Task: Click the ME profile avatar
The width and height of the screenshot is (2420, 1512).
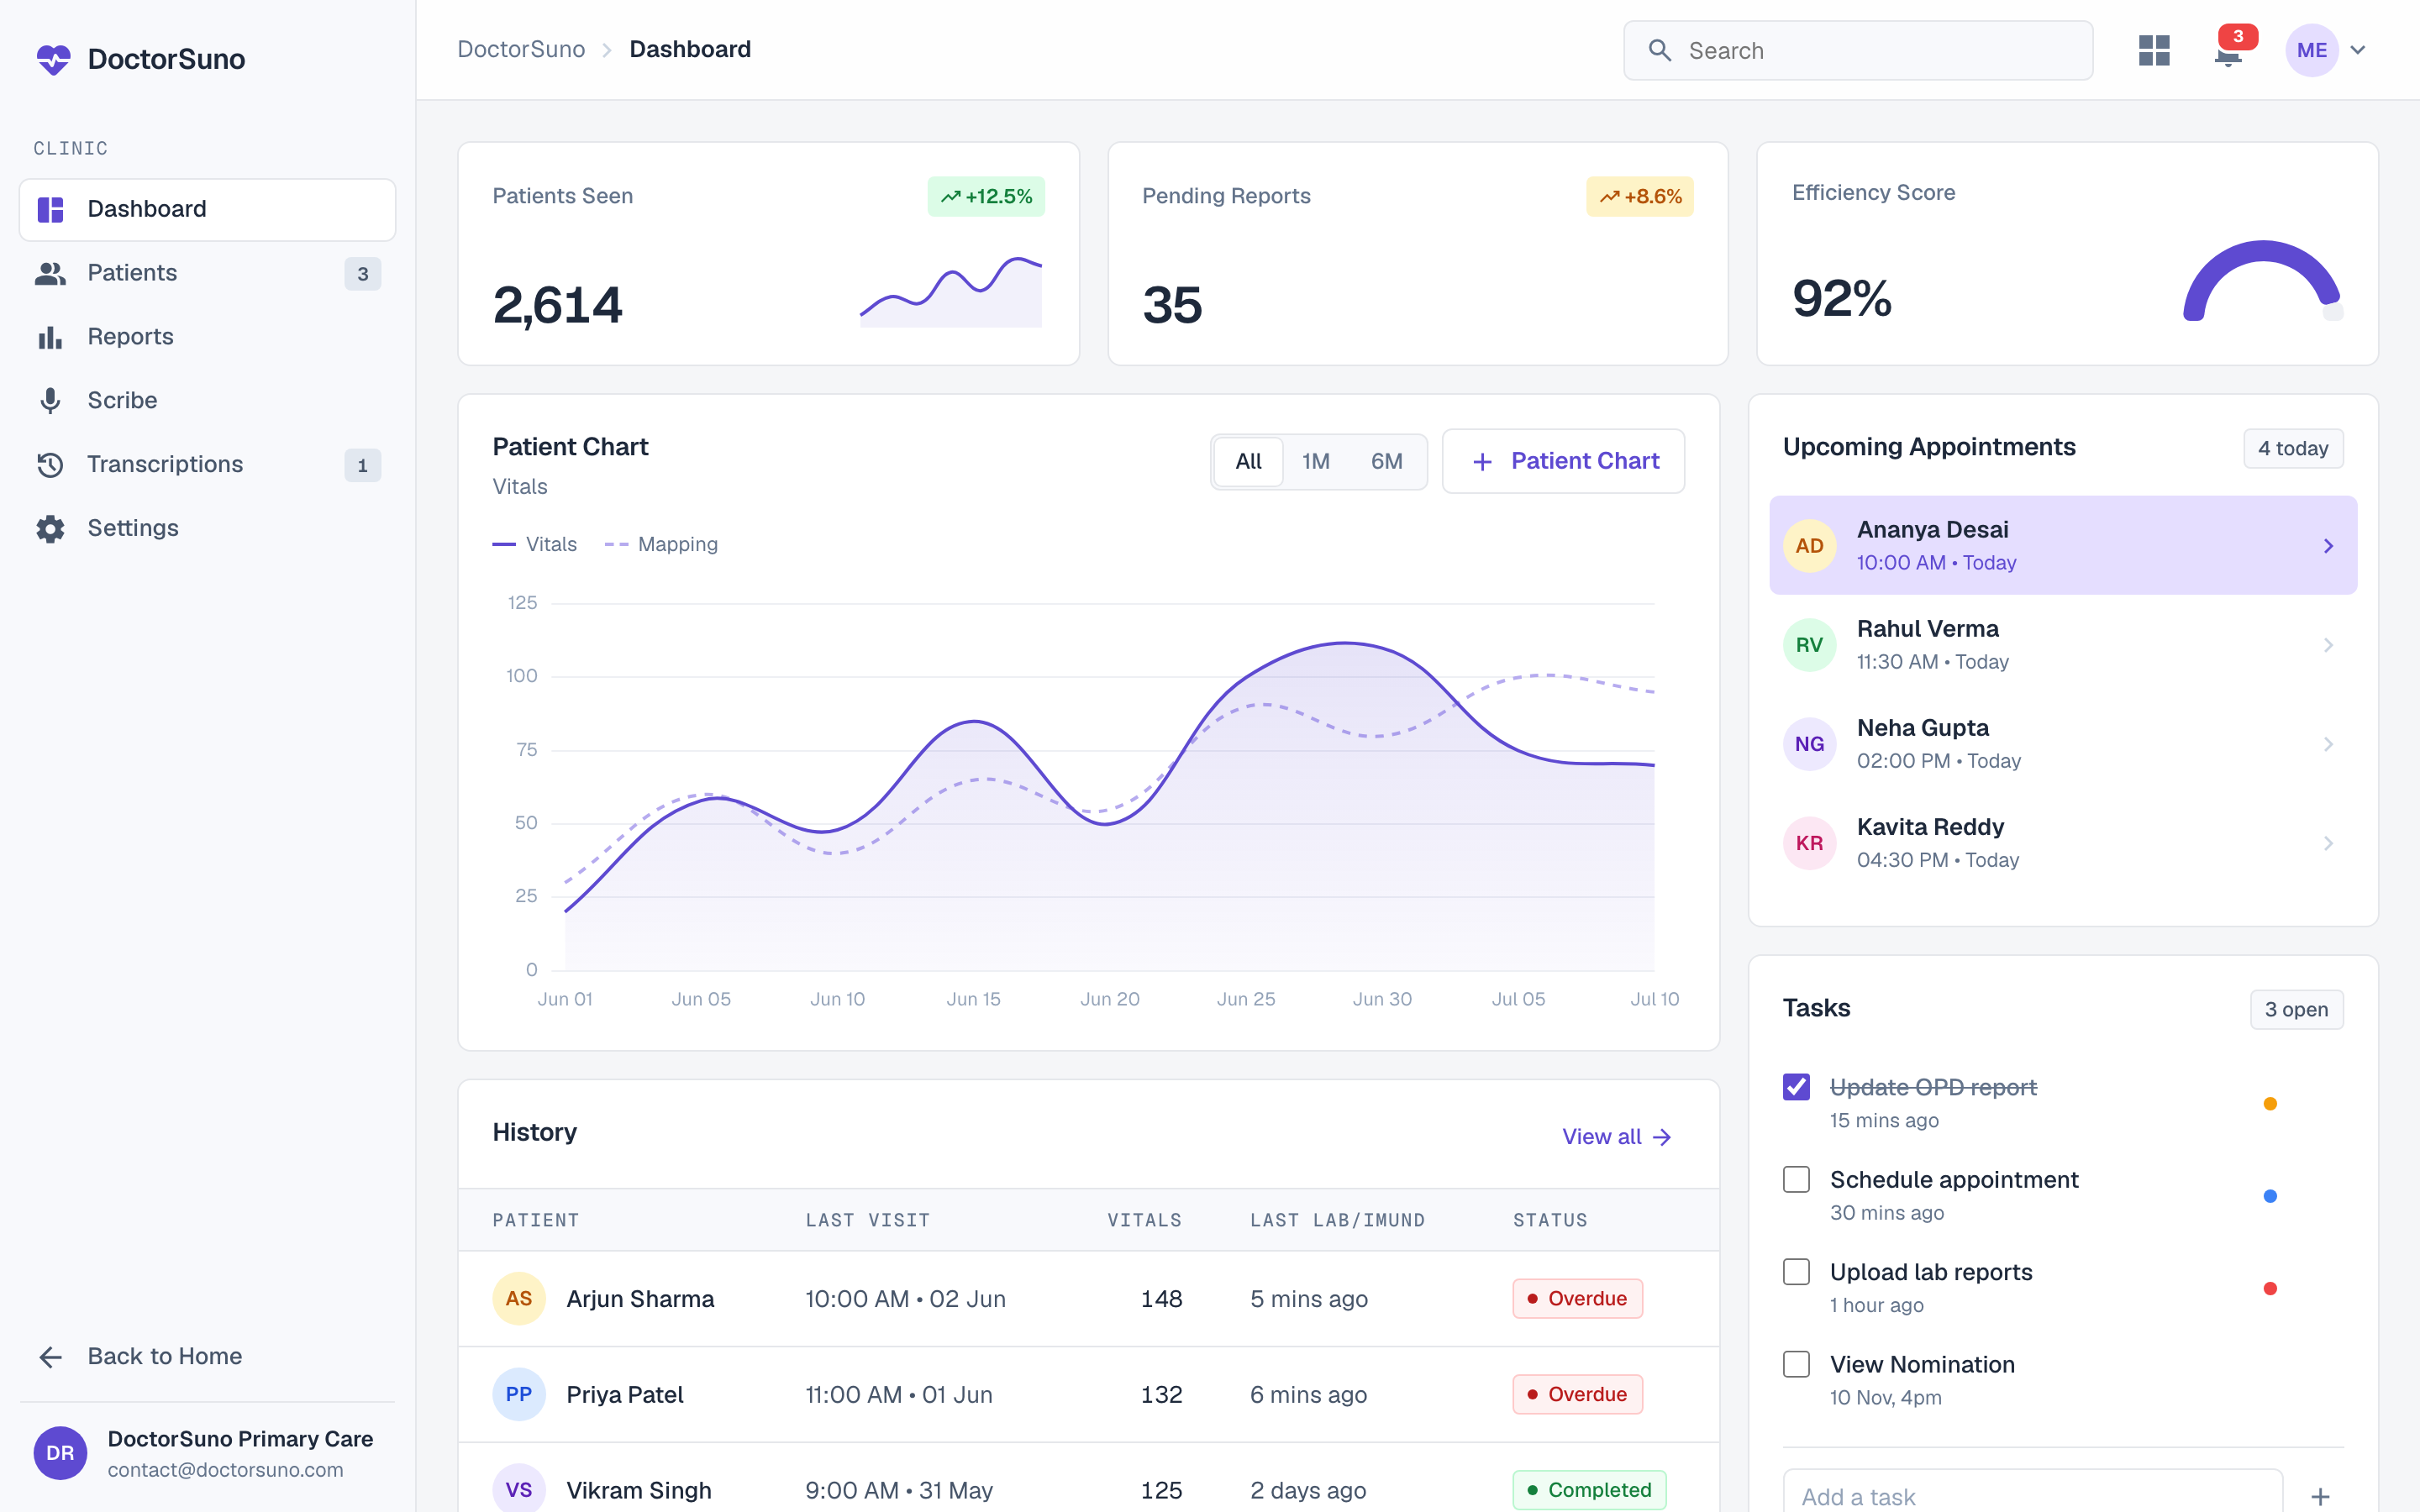Action: click(x=2311, y=50)
